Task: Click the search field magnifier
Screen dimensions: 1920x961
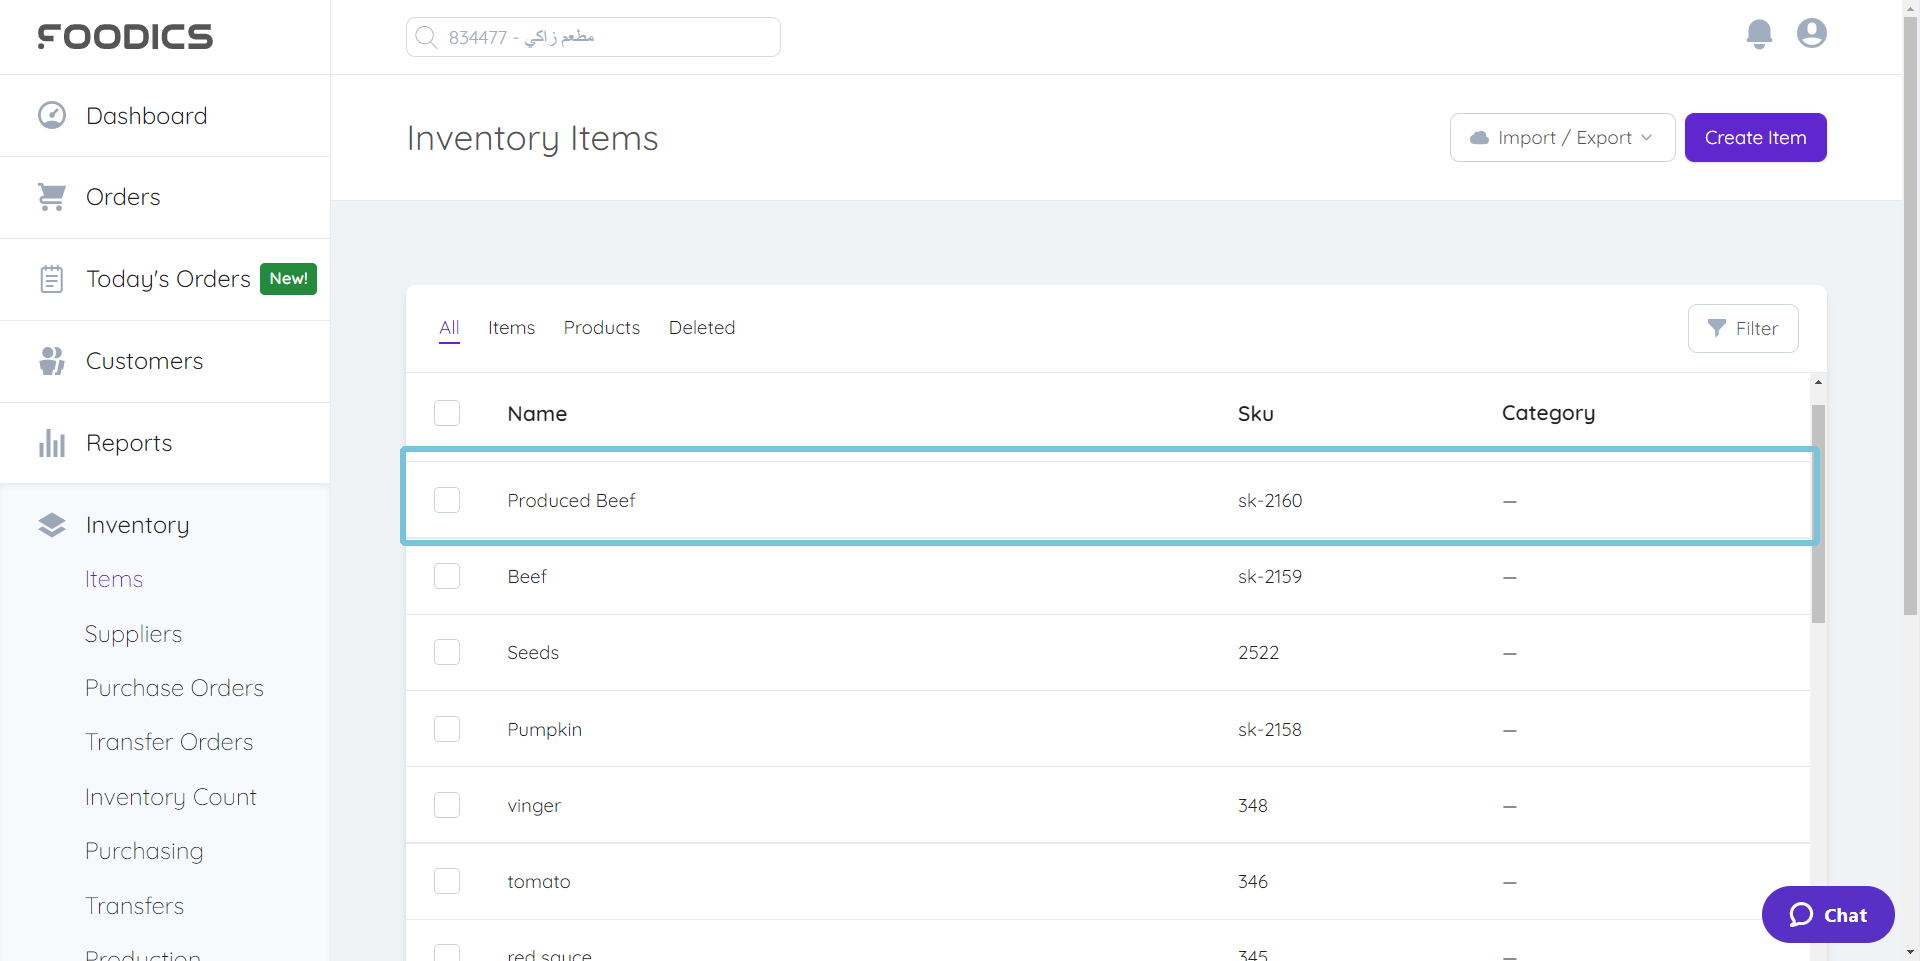Action: (426, 36)
